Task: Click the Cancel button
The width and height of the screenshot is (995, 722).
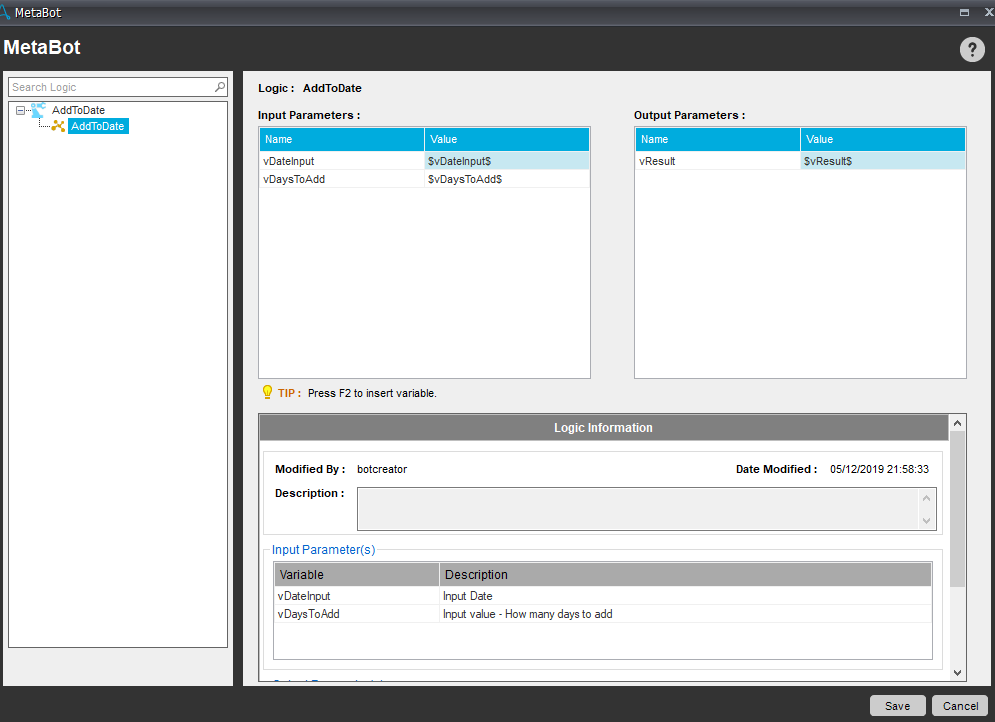Action: pos(960,706)
